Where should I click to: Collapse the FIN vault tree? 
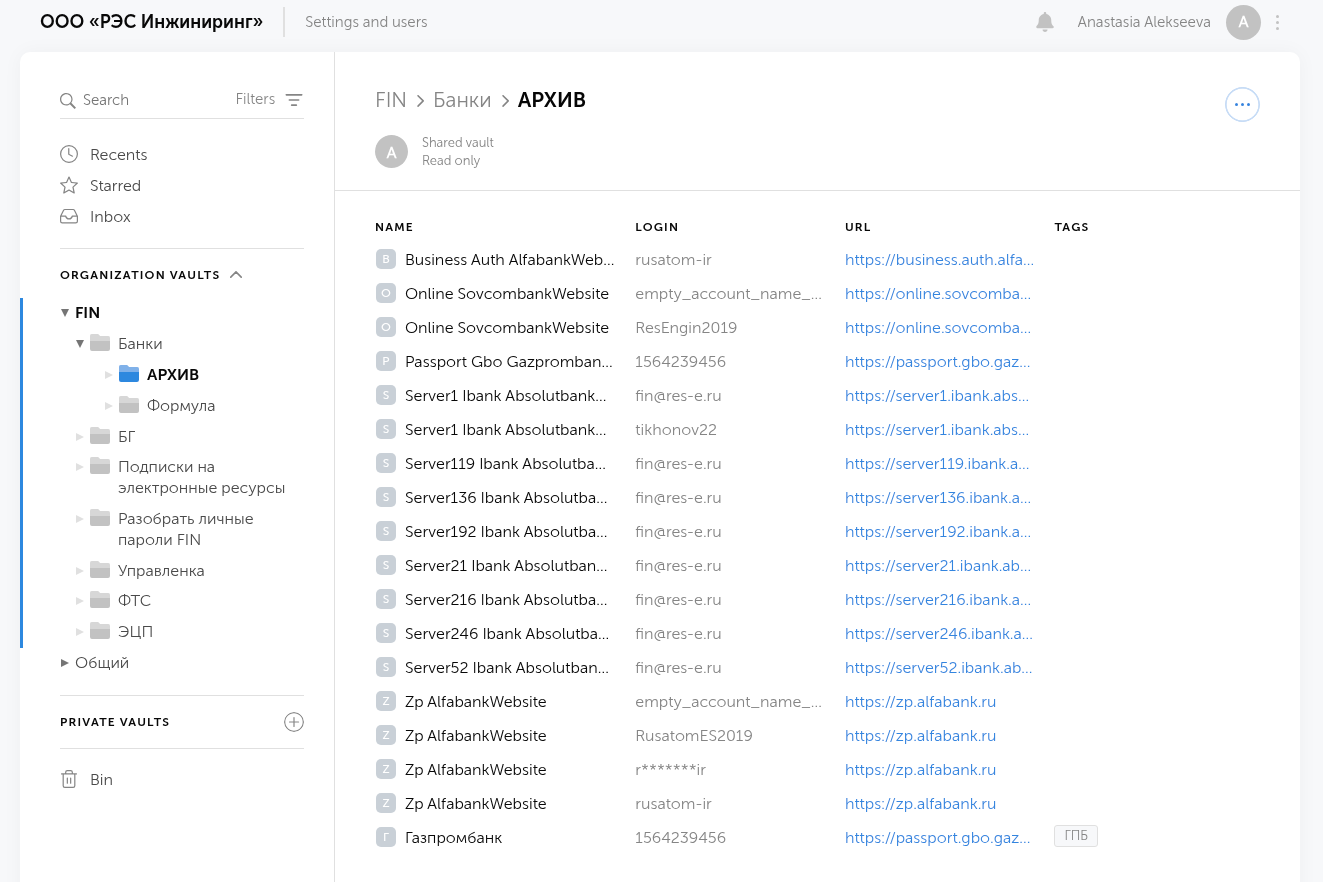(65, 313)
